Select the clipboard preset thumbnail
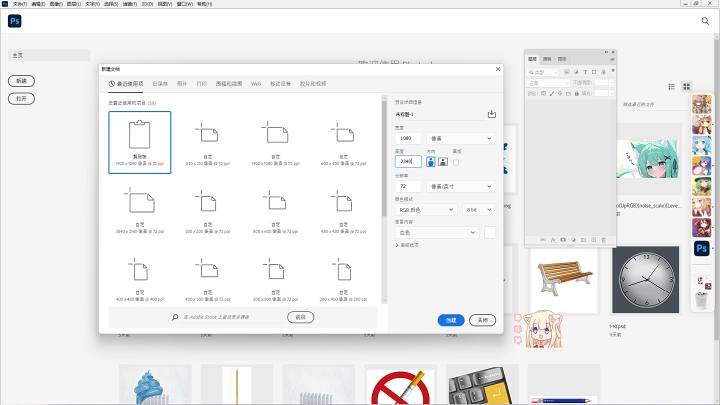Viewport: 720px width, 405px height. click(x=140, y=142)
